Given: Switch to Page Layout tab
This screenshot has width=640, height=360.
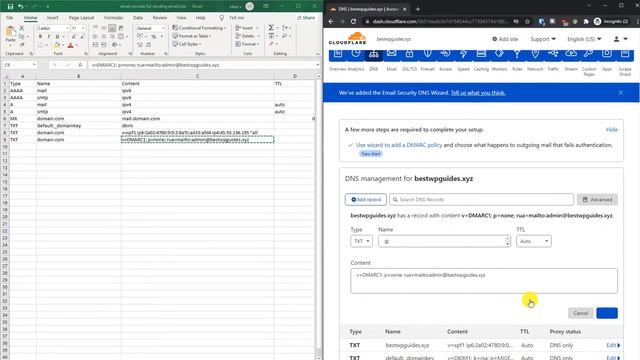Looking at the screenshot, I should (x=81, y=18).
